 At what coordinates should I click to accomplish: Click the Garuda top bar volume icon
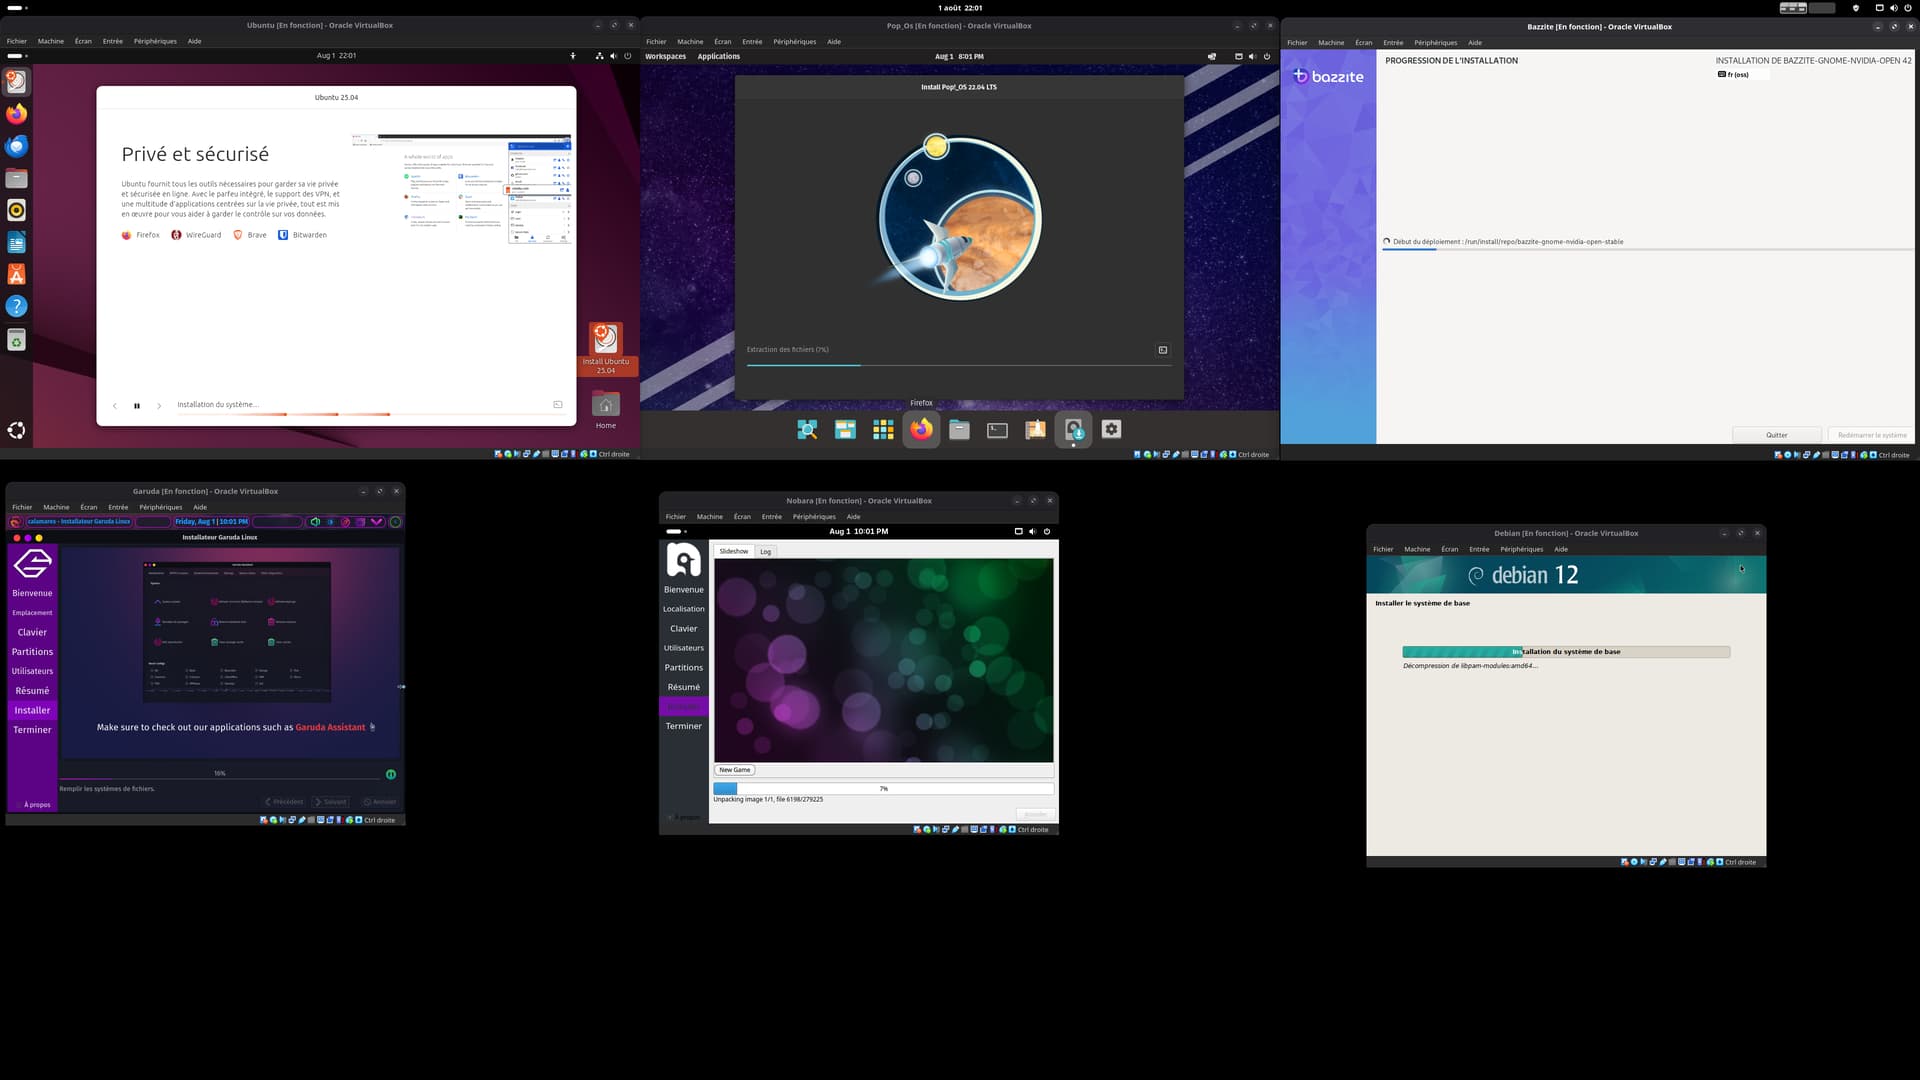315,522
